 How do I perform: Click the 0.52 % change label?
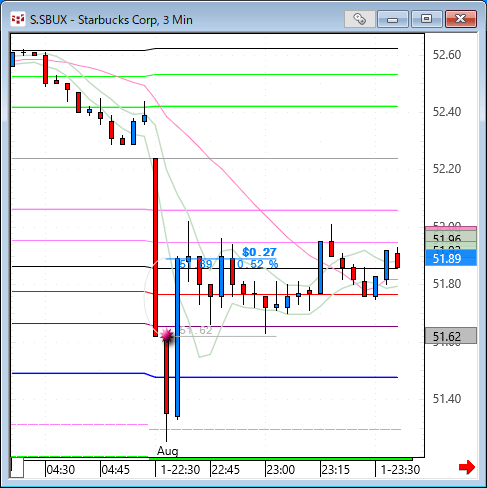[257, 264]
